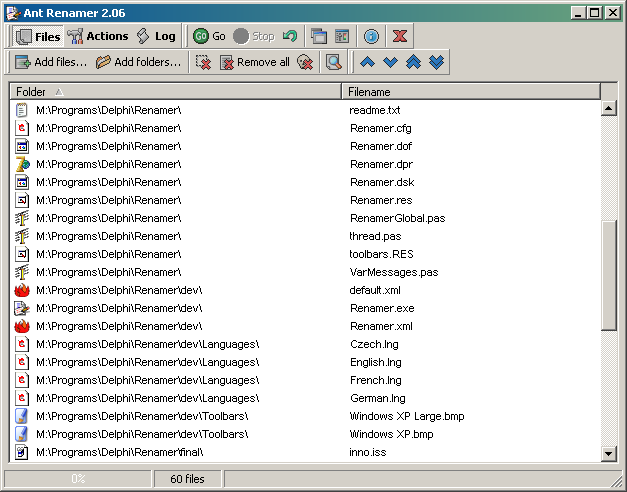Click the remove selected files icon

[203, 62]
